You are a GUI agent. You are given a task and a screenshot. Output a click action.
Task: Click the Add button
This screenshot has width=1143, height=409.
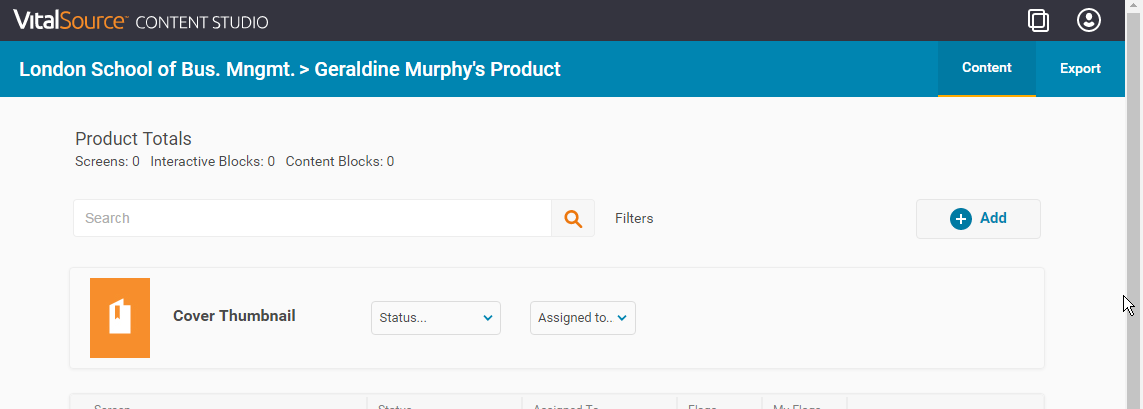(x=978, y=219)
